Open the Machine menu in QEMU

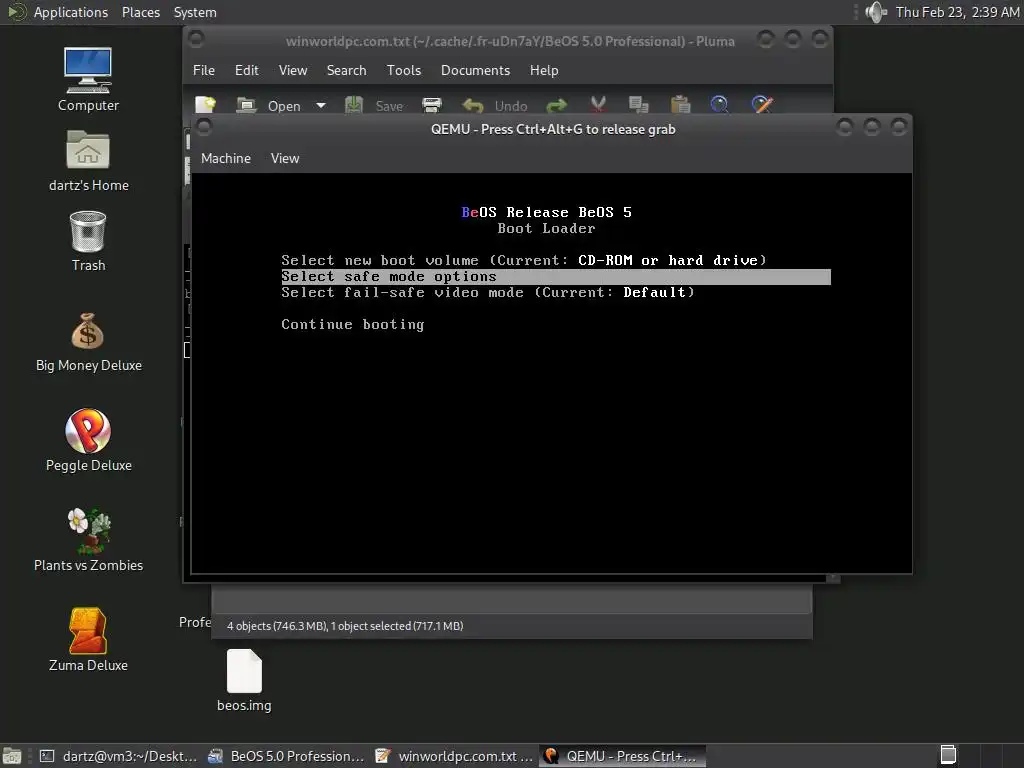[226, 158]
